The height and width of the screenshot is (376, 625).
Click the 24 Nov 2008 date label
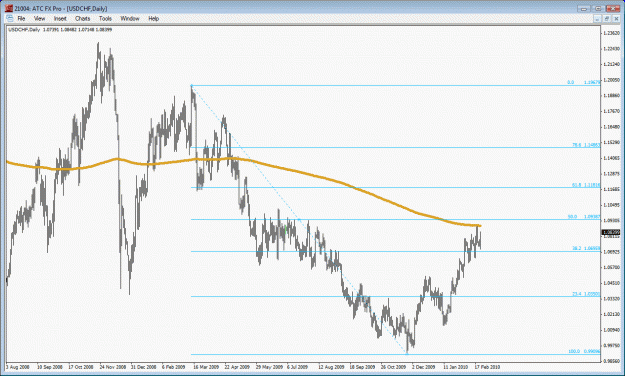[x=112, y=366]
